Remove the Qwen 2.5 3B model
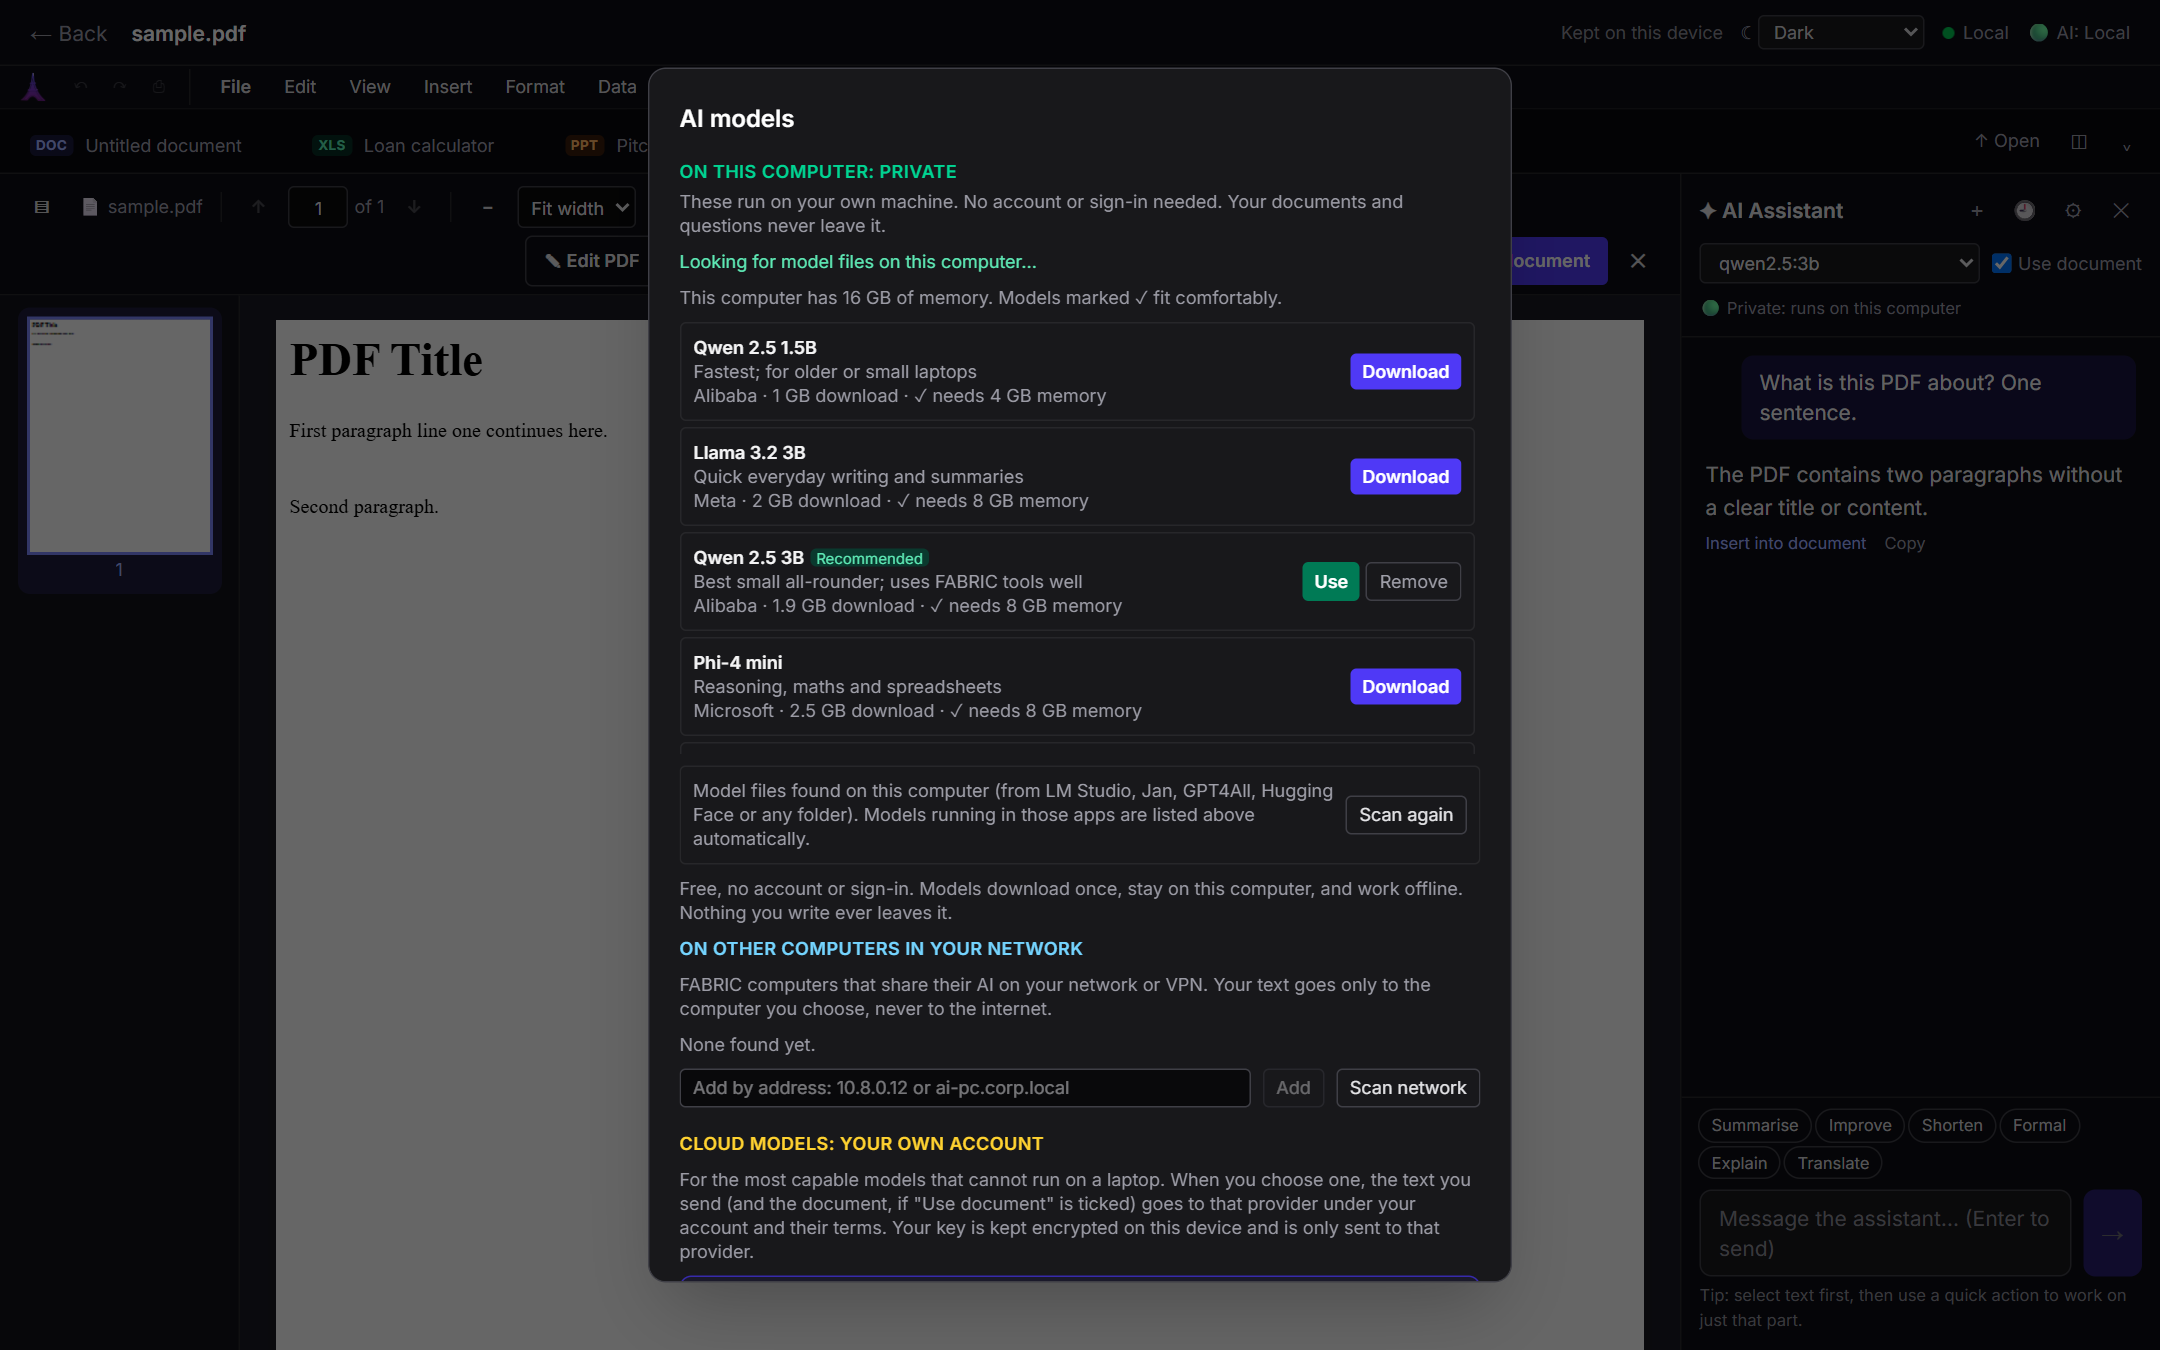This screenshot has width=2160, height=1350. coord(1413,582)
